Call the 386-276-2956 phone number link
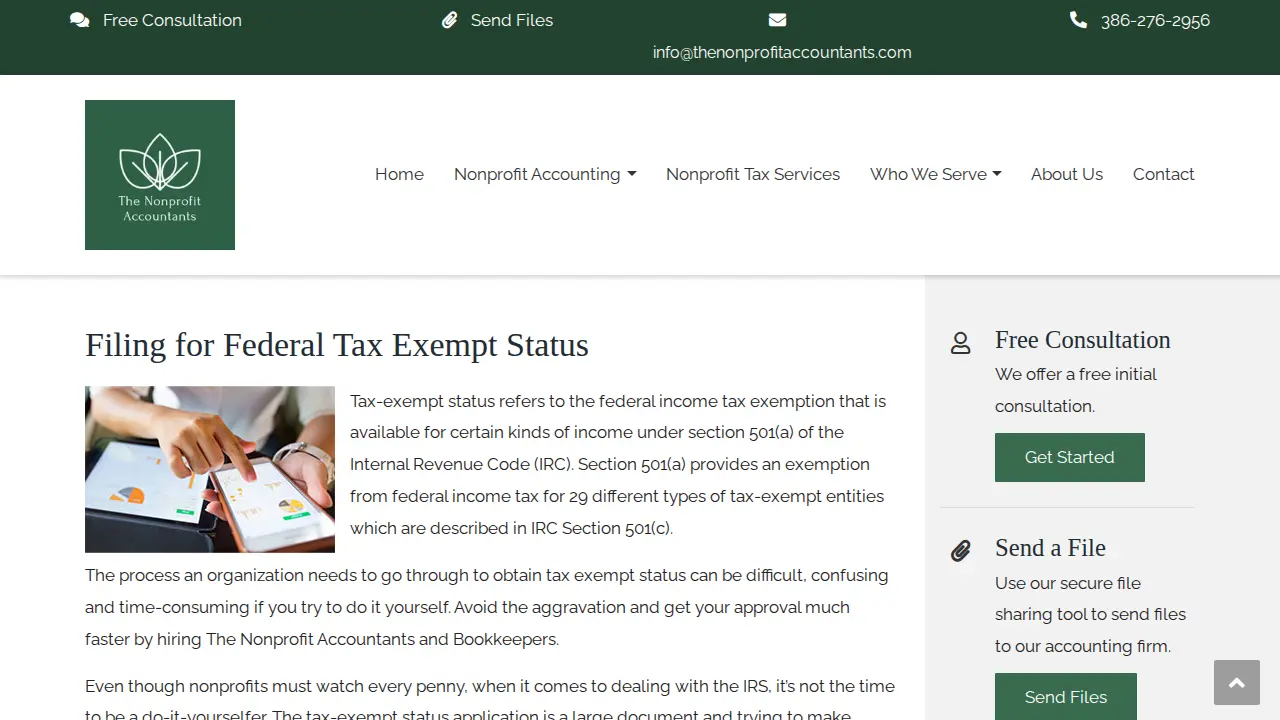The image size is (1280, 720). [x=1155, y=20]
